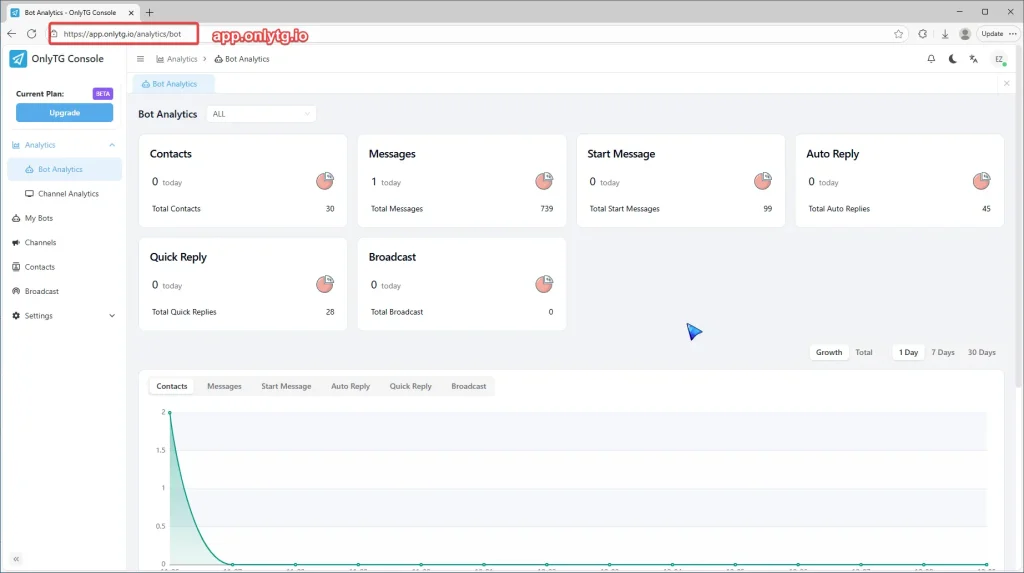Click the Upgrade plan button
The width and height of the screenshot is (1024, 573).
pyautogui.click(x=65, y=112)
